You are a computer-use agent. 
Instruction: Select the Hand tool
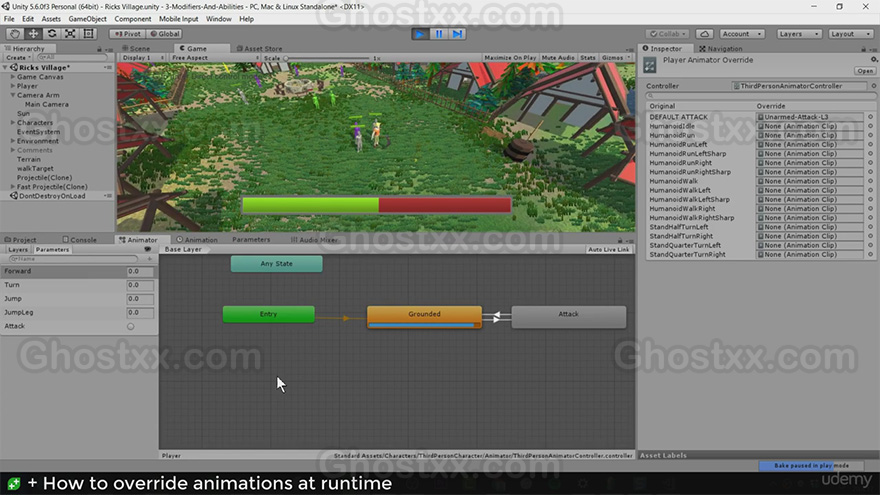click(x=15, y=34)
